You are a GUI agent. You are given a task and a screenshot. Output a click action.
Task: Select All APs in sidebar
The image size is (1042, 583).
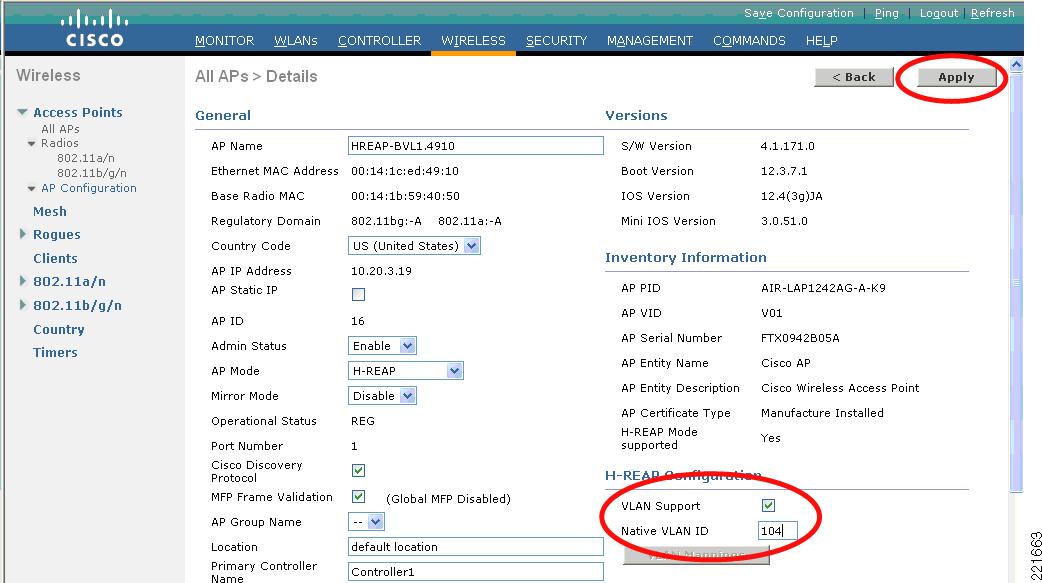click(x=60, y=129)
